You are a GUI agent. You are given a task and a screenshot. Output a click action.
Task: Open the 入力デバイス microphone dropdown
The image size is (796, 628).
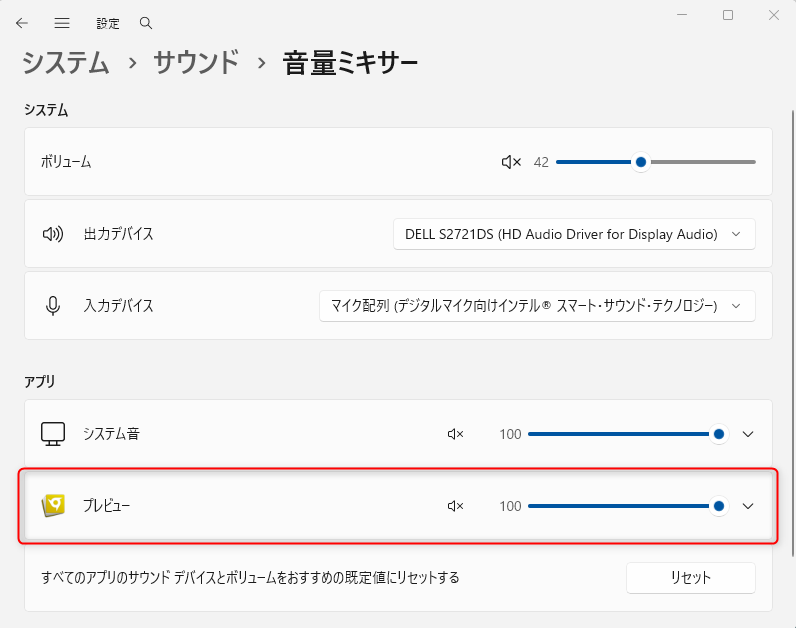pyautogui.click(x=536, y=306)
